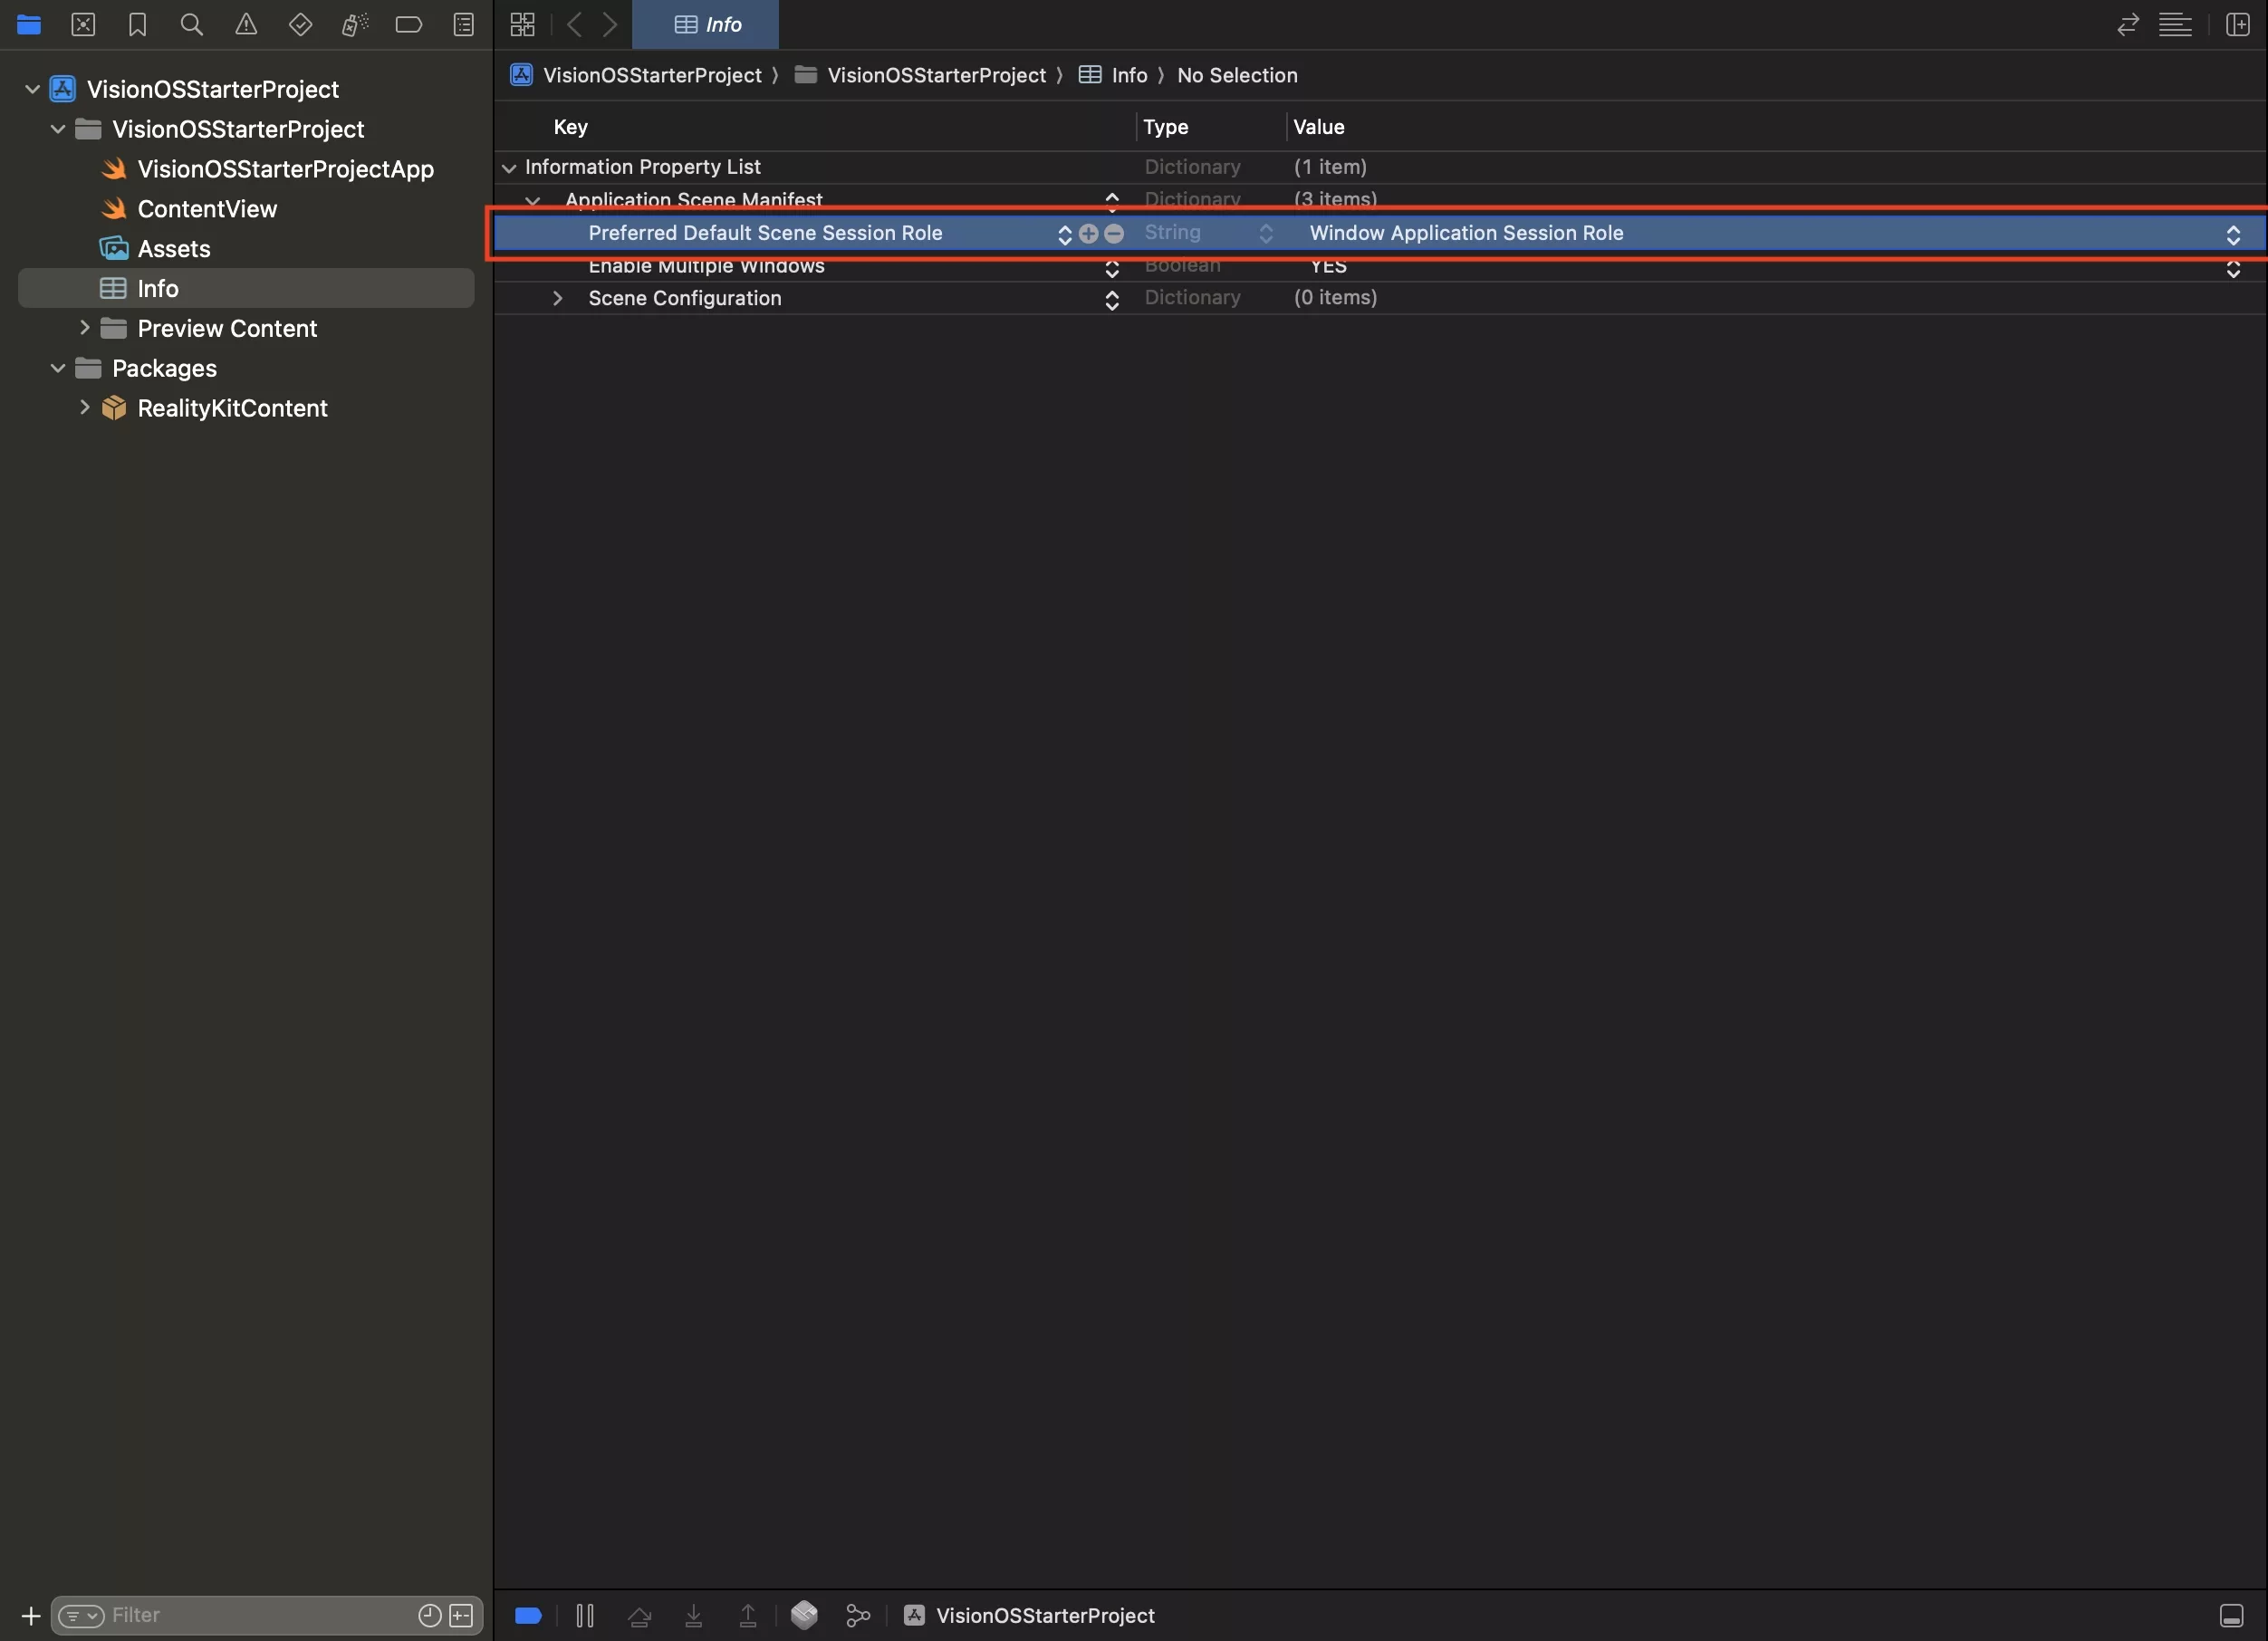Open the Issue navigator warning icon

coord(246,25)
